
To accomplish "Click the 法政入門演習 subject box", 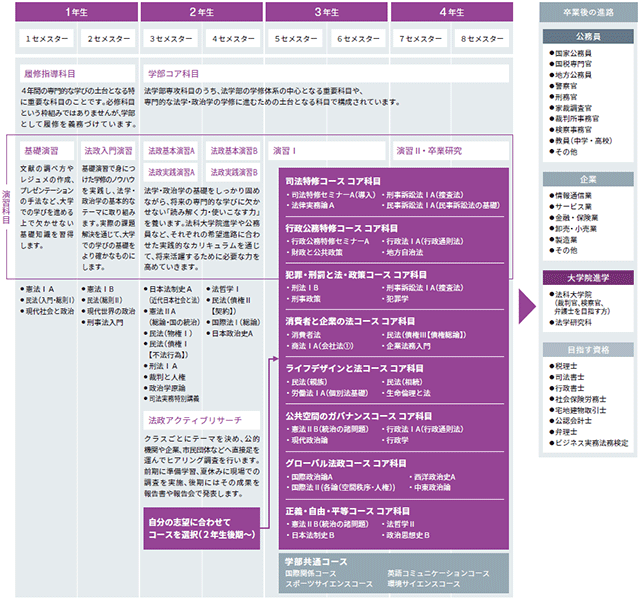I will (x=108, y=151).
